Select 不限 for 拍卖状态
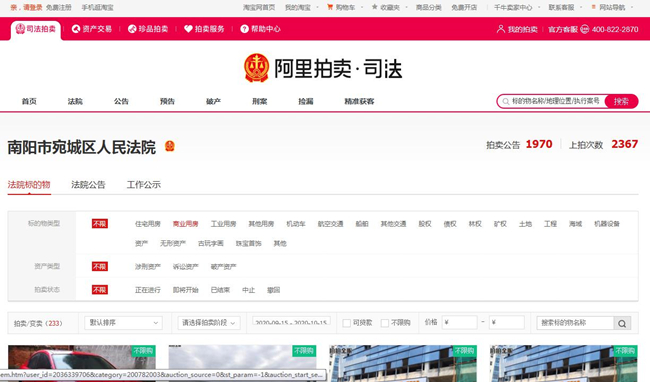This screenshot has height=382, width=650. pyautogui.click(x=100, y=290)
